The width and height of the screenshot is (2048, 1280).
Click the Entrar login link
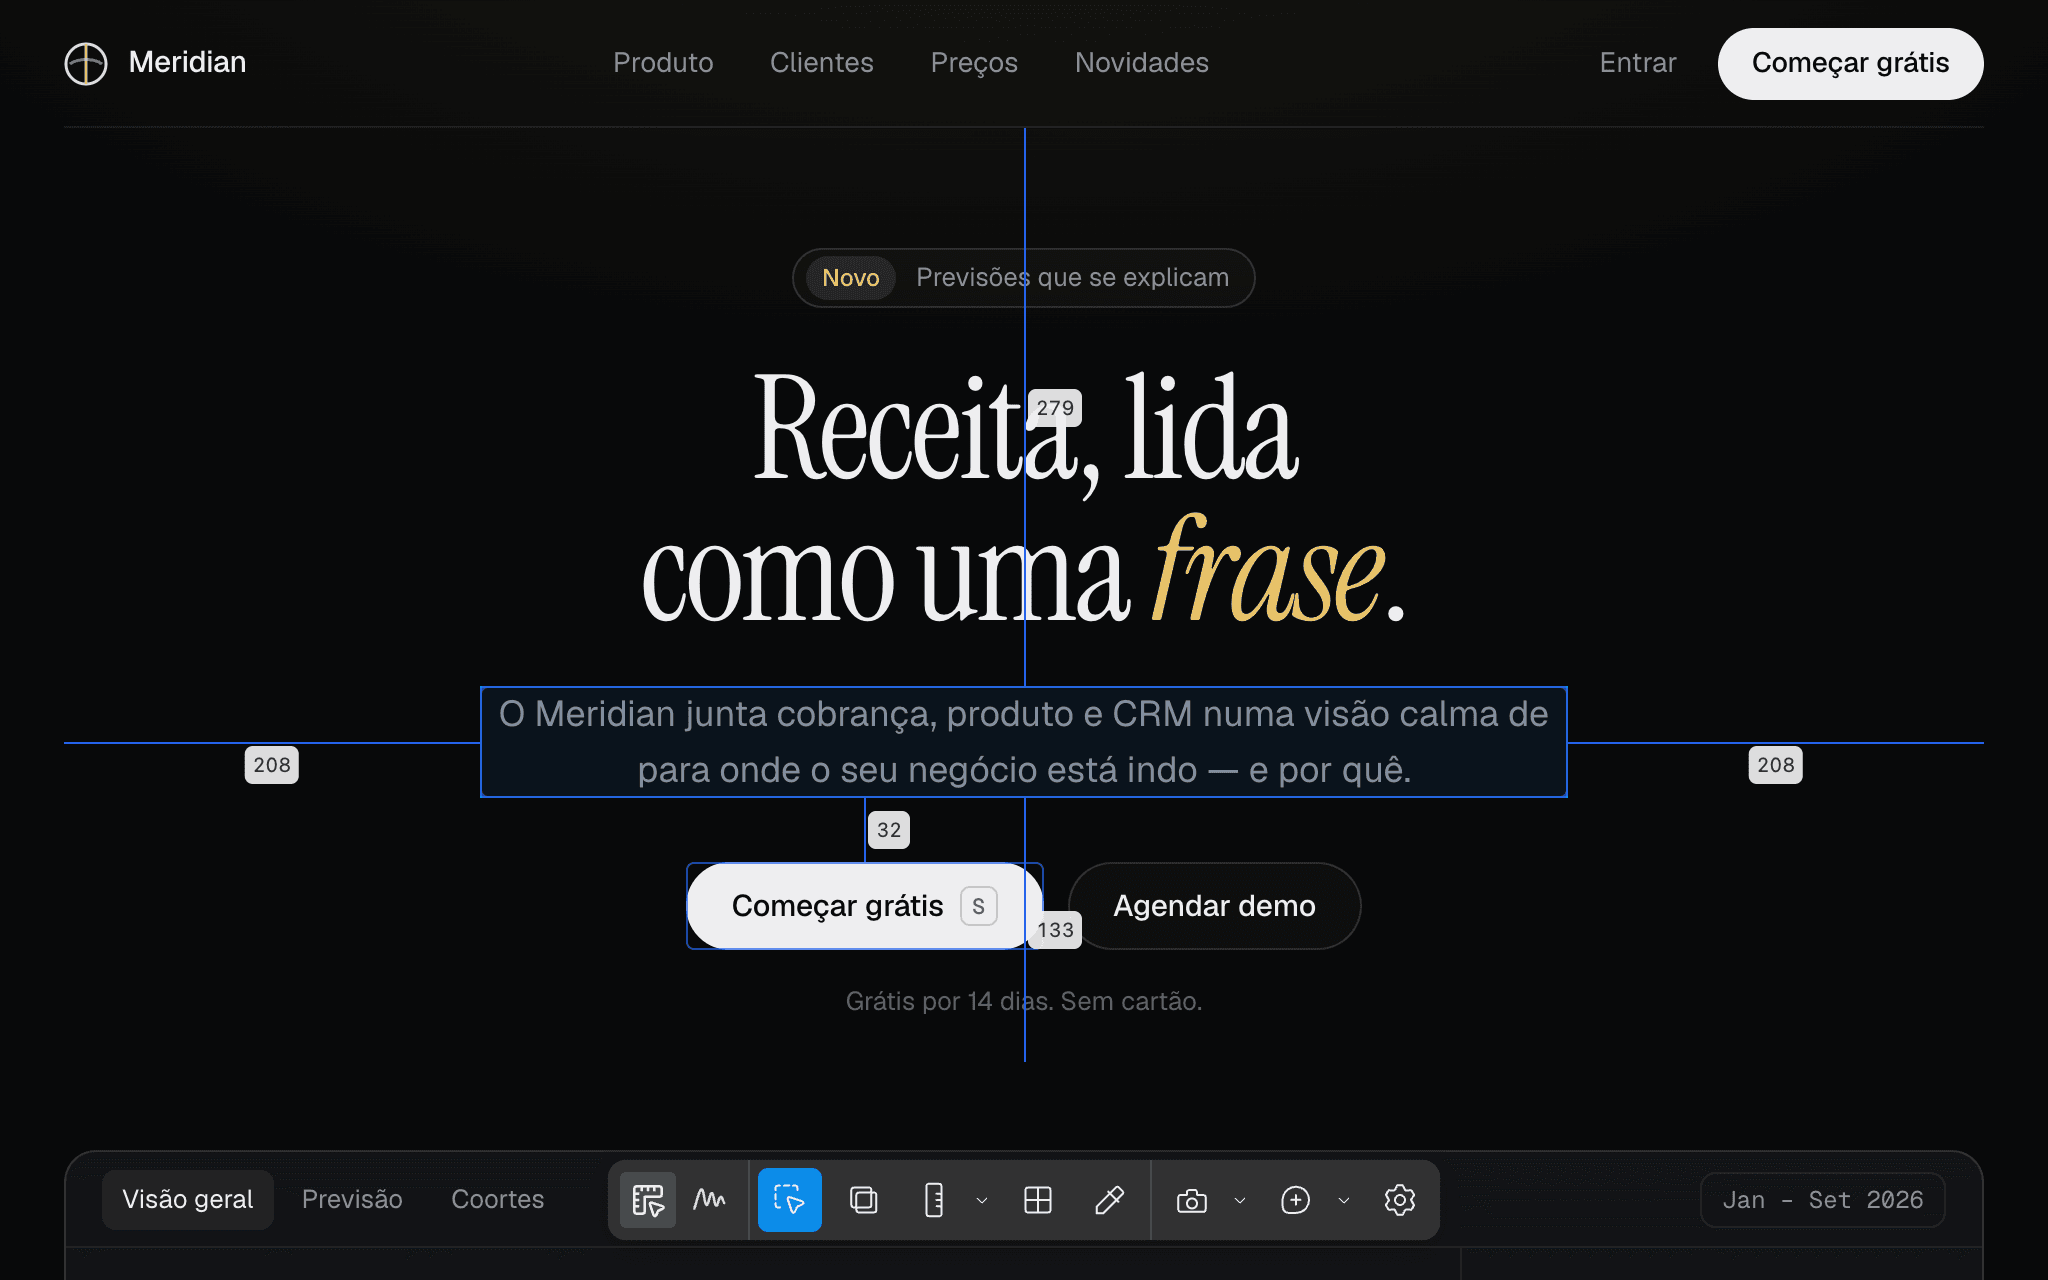[1638, 63]
